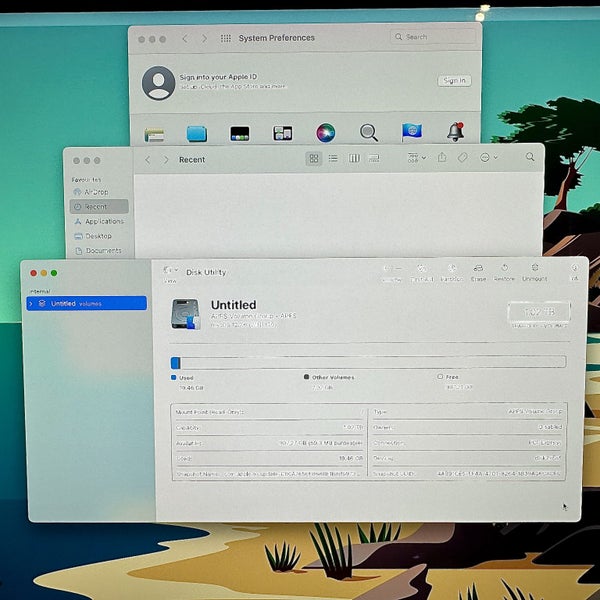Open Spotlight preferences magnifier icon
The image size is (600, 600).
pos(369,133)
